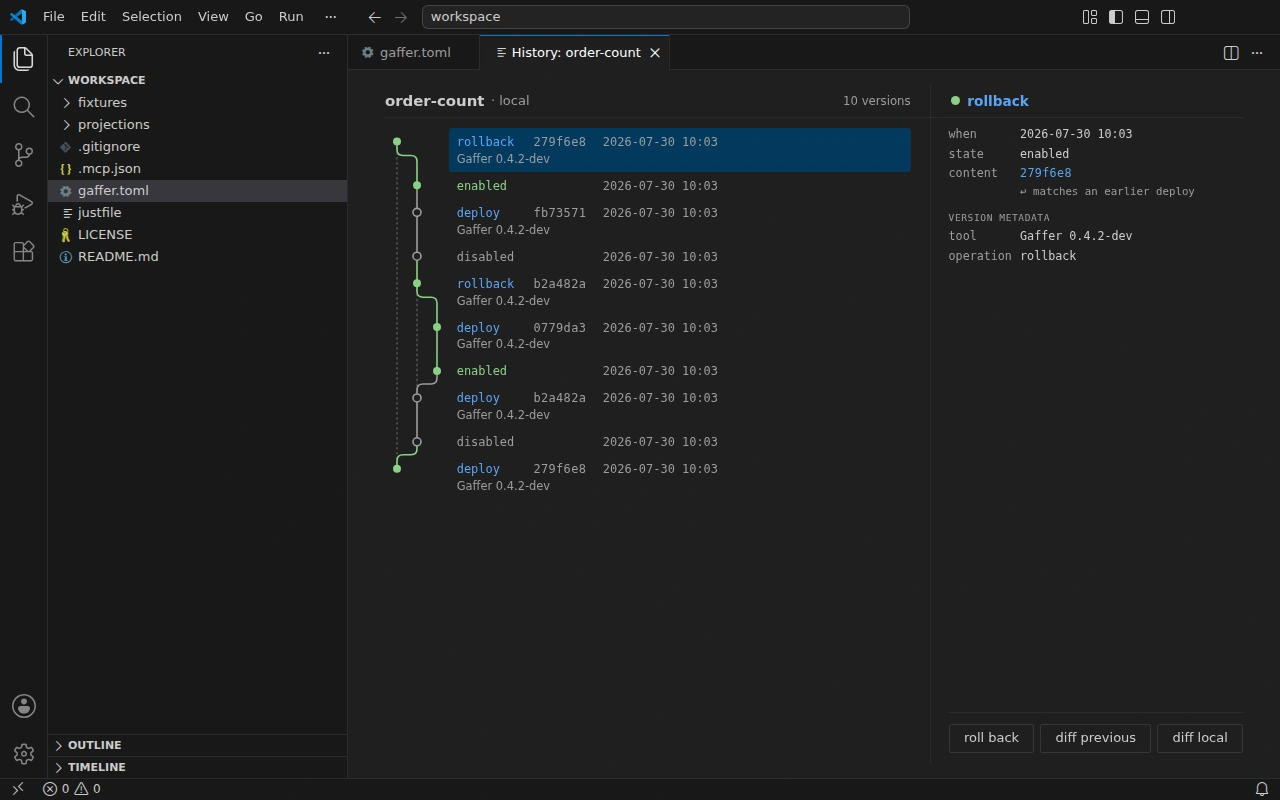Open the Accounts icon
1280x800 pixels.
point(24,706)
